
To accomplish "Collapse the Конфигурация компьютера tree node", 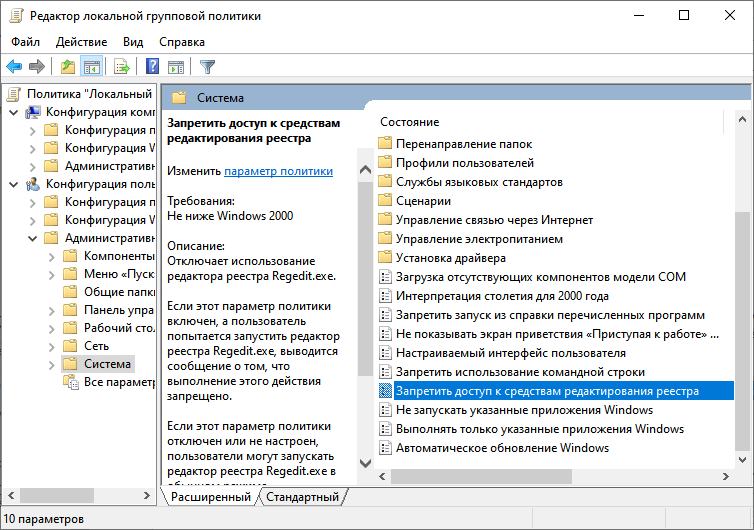I will (x=14, y=113).
